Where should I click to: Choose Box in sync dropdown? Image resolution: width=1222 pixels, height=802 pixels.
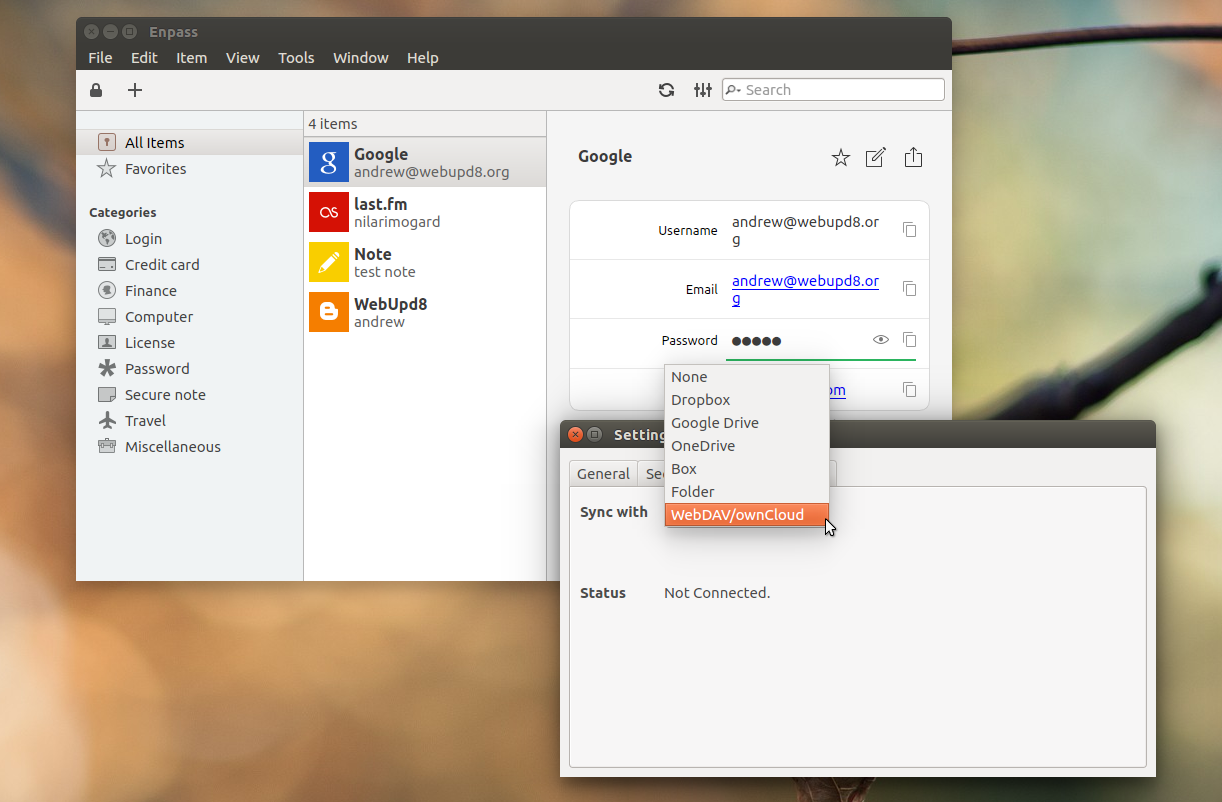tap(747, 469)
